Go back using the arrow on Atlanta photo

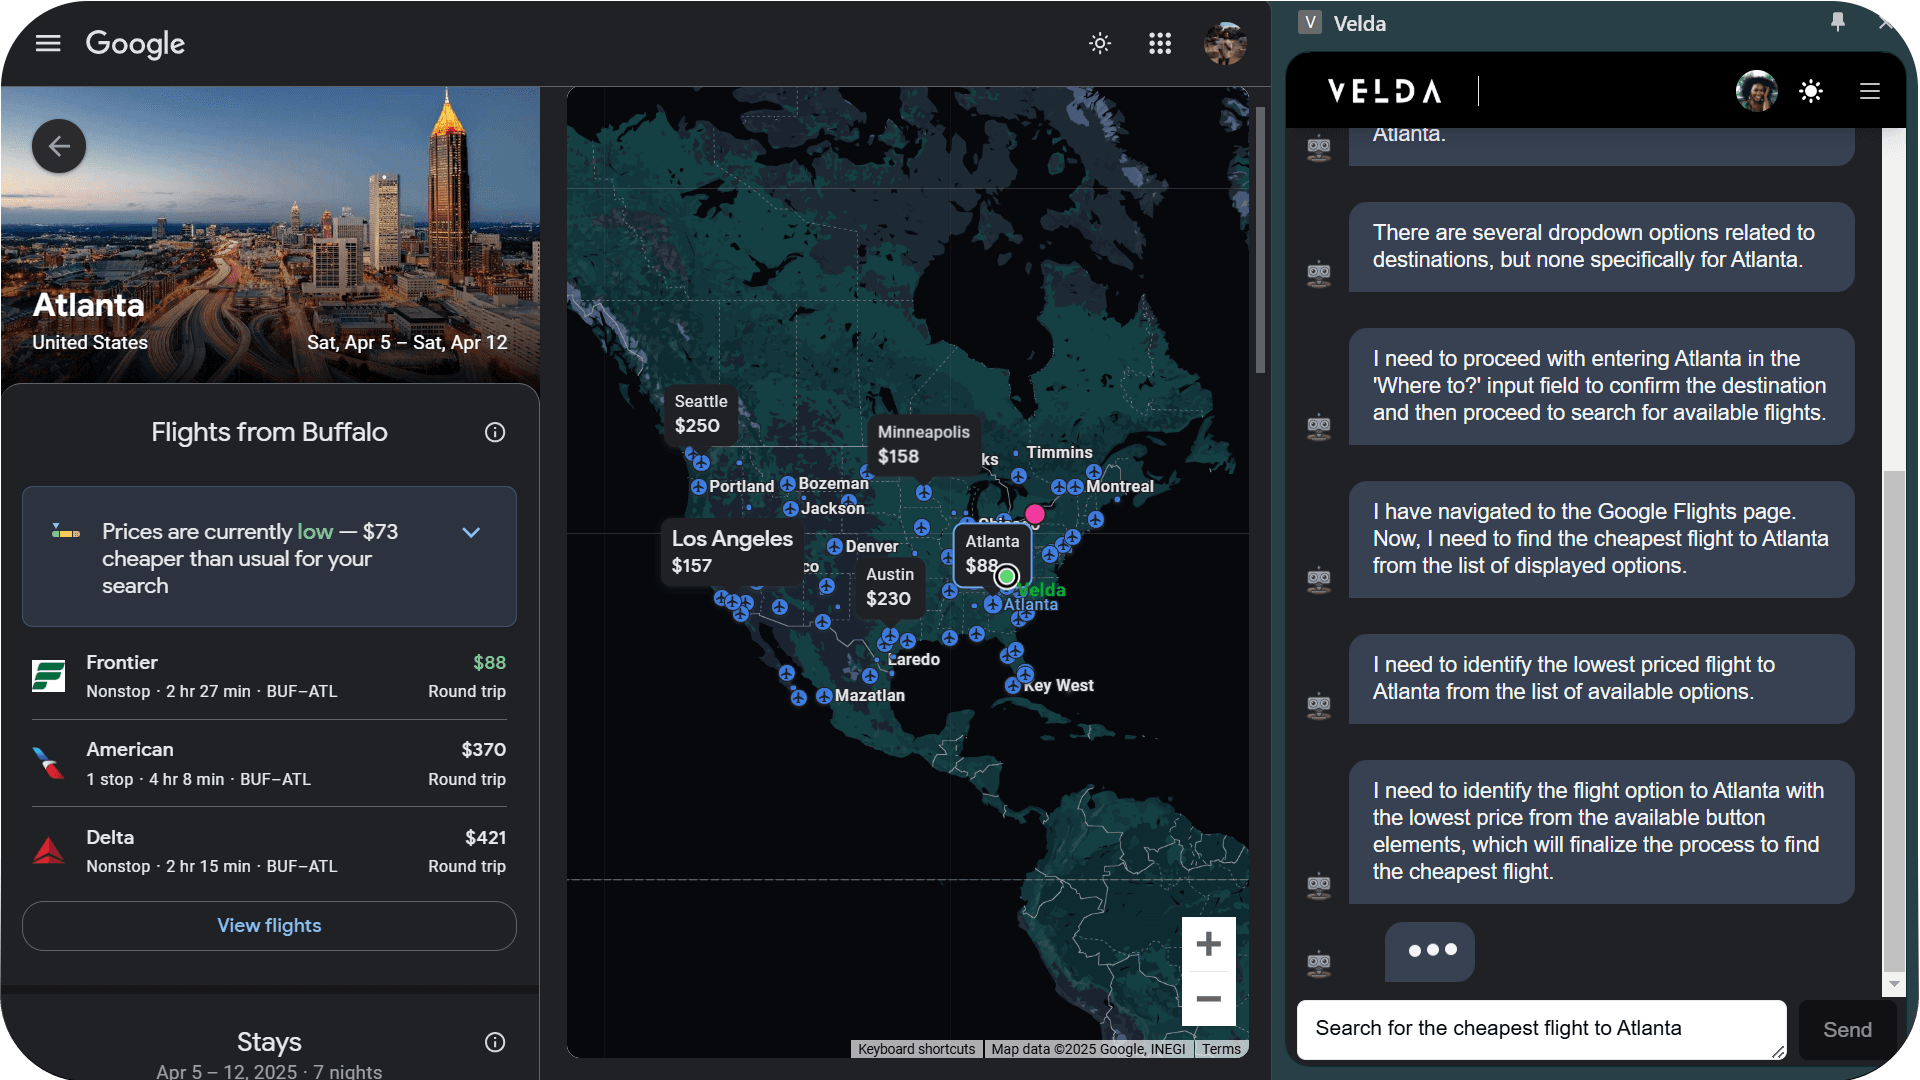tap(59, 146)
